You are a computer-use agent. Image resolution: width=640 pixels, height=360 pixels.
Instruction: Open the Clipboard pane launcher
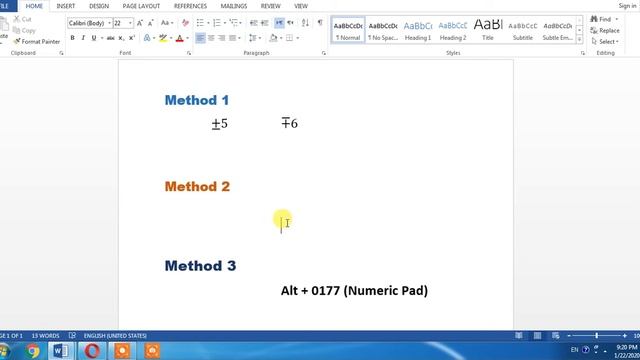point(61,53)
